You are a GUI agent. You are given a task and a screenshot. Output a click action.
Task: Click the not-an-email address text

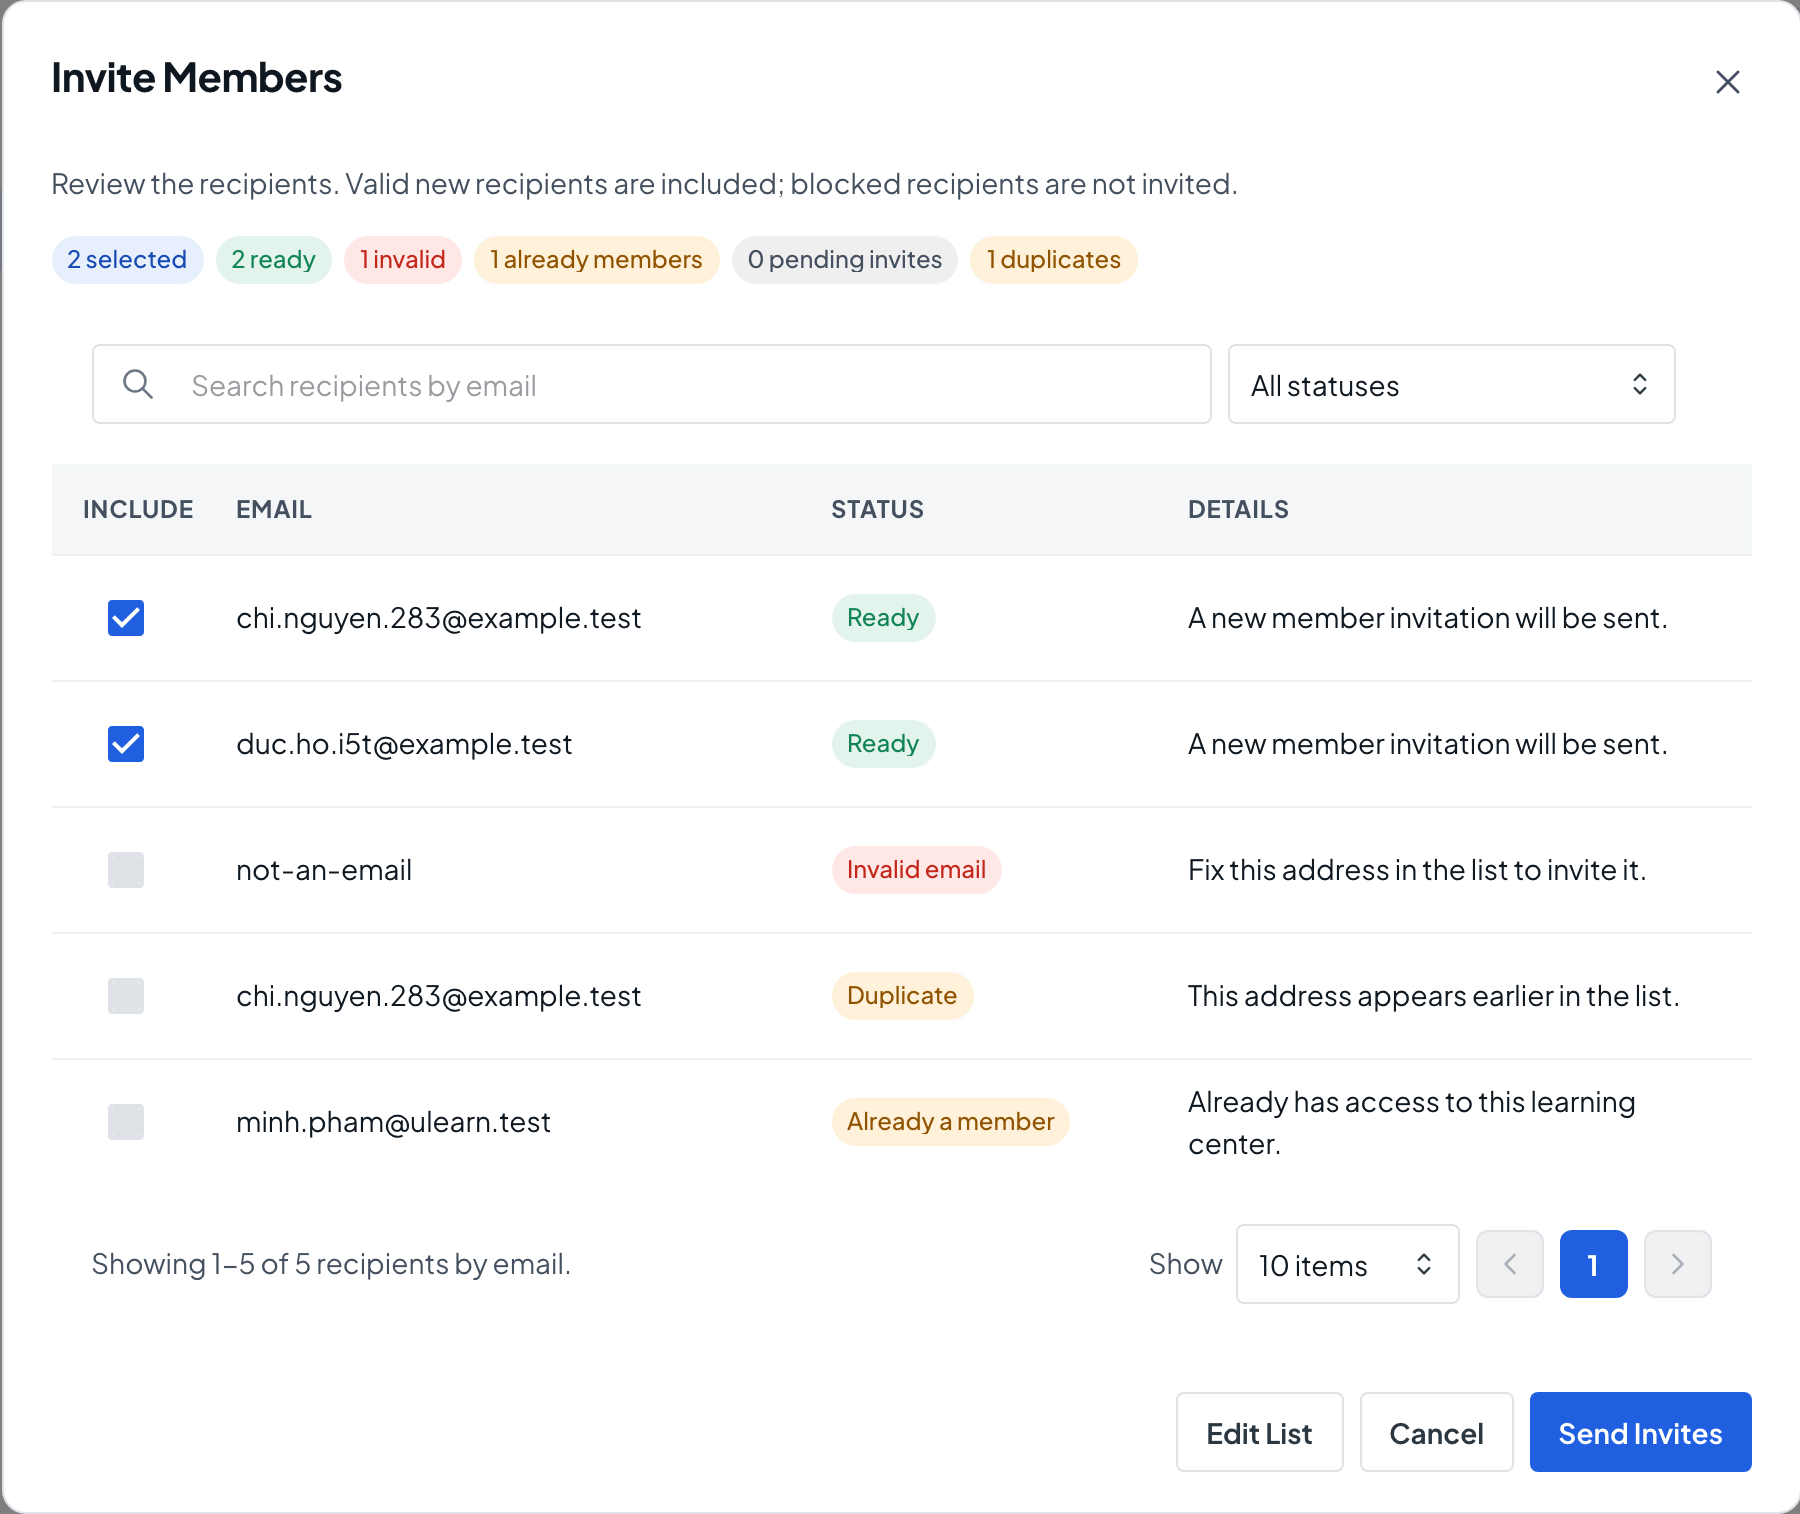pos(324,870)
